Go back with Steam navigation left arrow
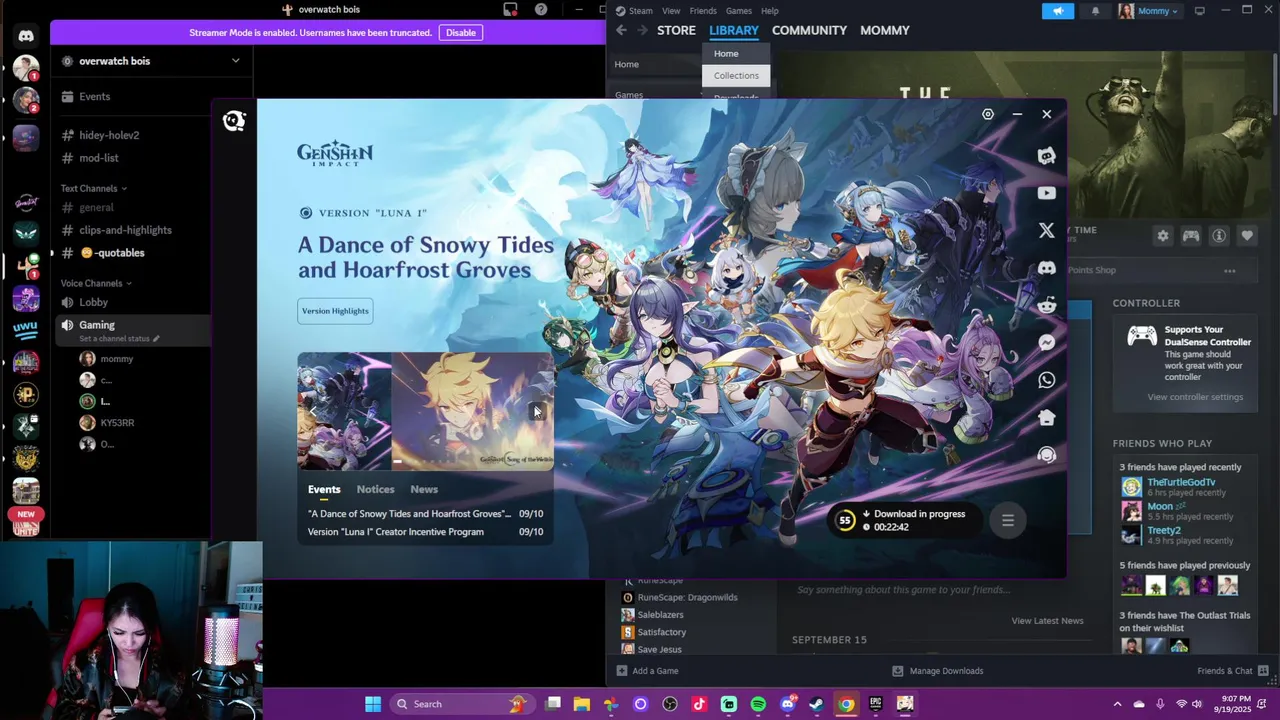The height and width of the screenshot is (720, 1280). point(621,30)
